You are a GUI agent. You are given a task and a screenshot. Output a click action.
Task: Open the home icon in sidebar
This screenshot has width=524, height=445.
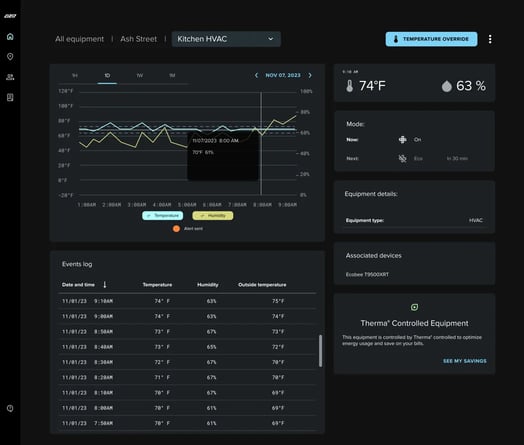coord(10,36)
